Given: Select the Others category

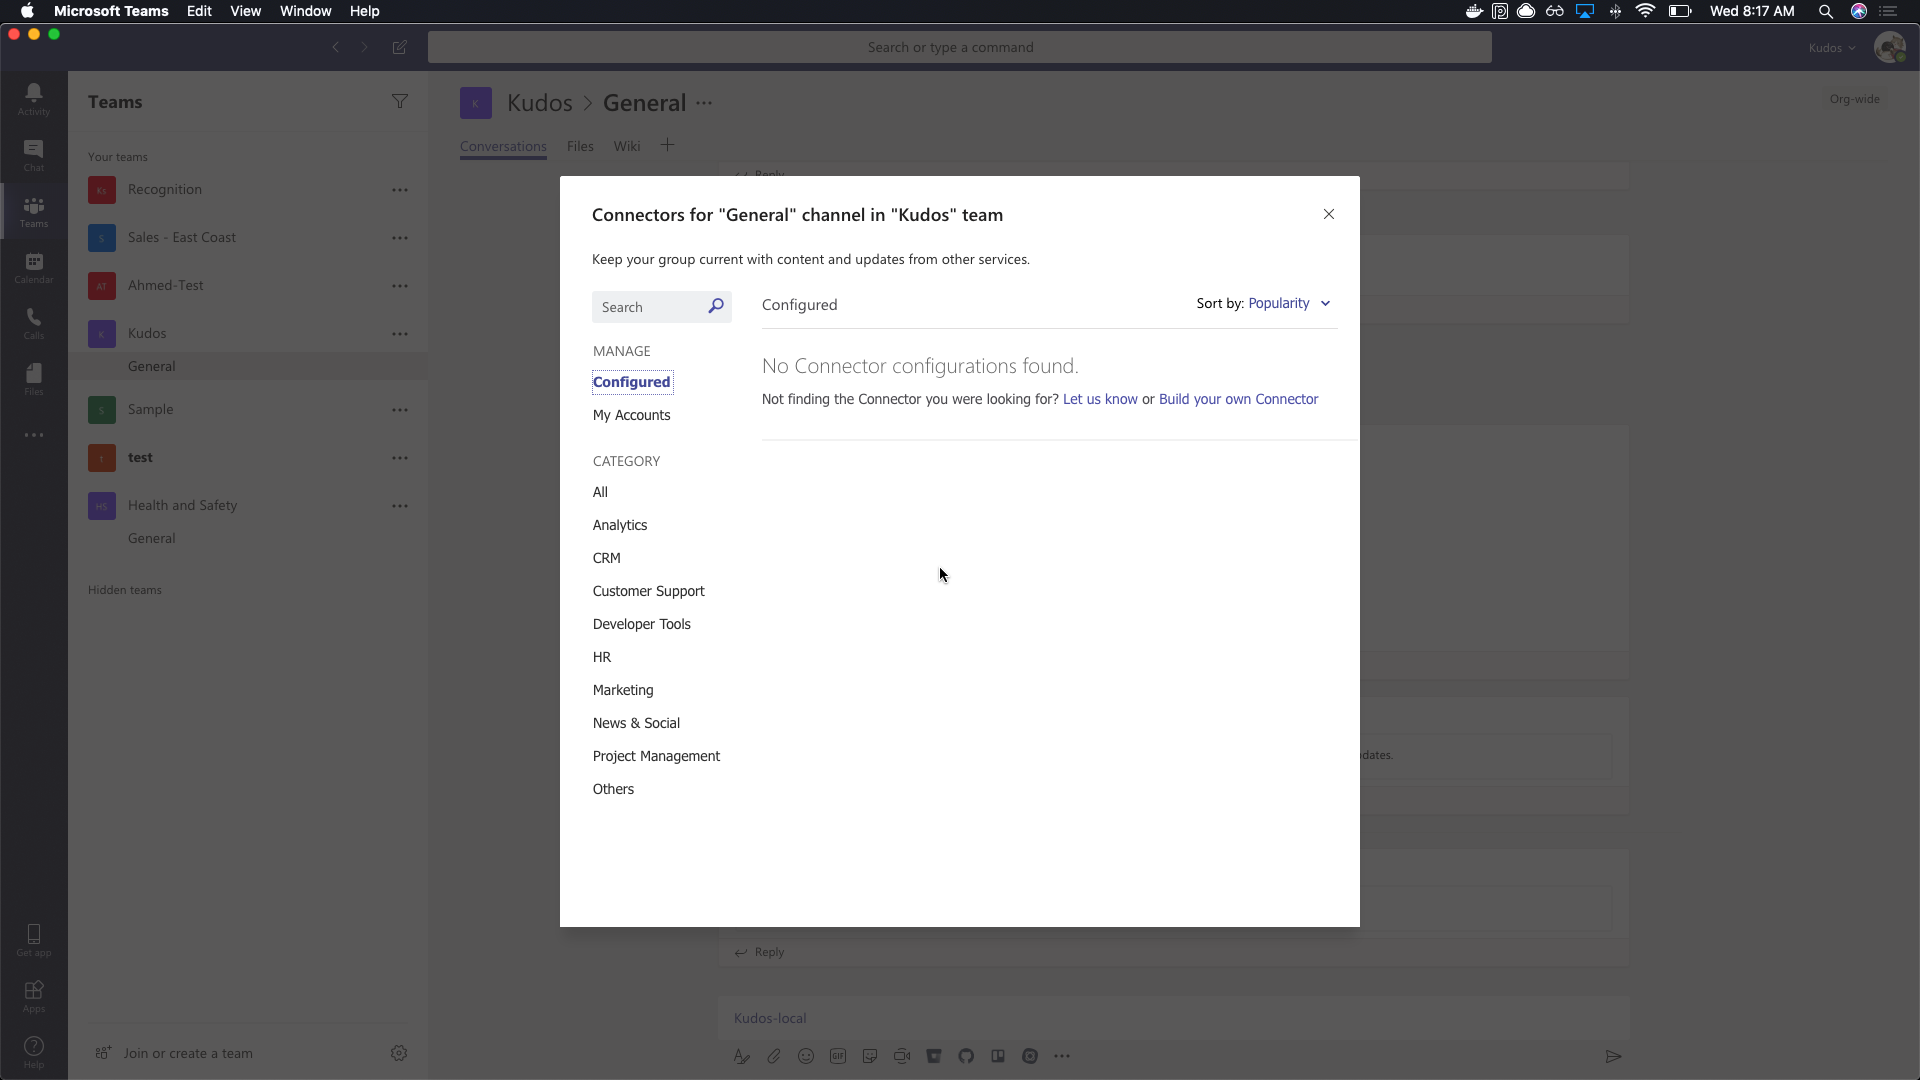Looking at the screenshot, I should 613,789.
